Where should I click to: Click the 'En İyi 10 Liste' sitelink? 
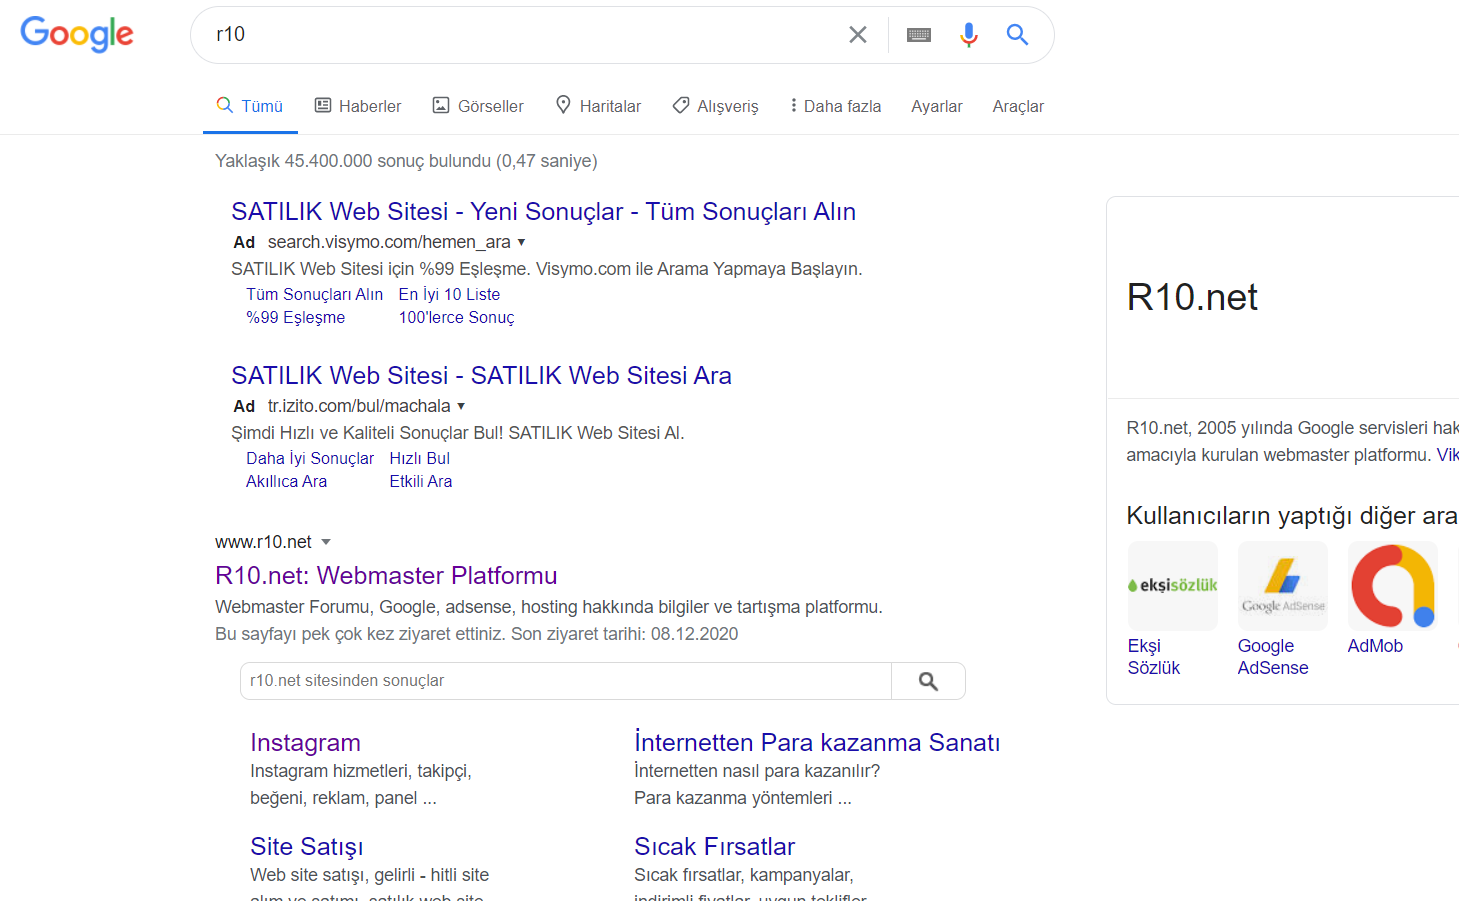point(449,295)
